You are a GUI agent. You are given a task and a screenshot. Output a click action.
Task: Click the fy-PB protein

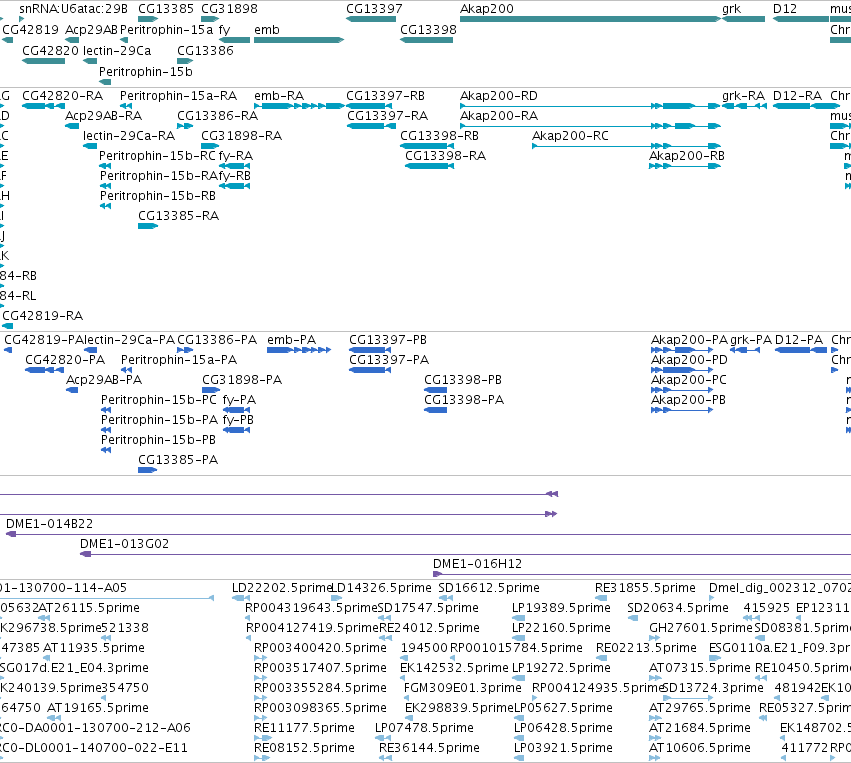[237, 430]
